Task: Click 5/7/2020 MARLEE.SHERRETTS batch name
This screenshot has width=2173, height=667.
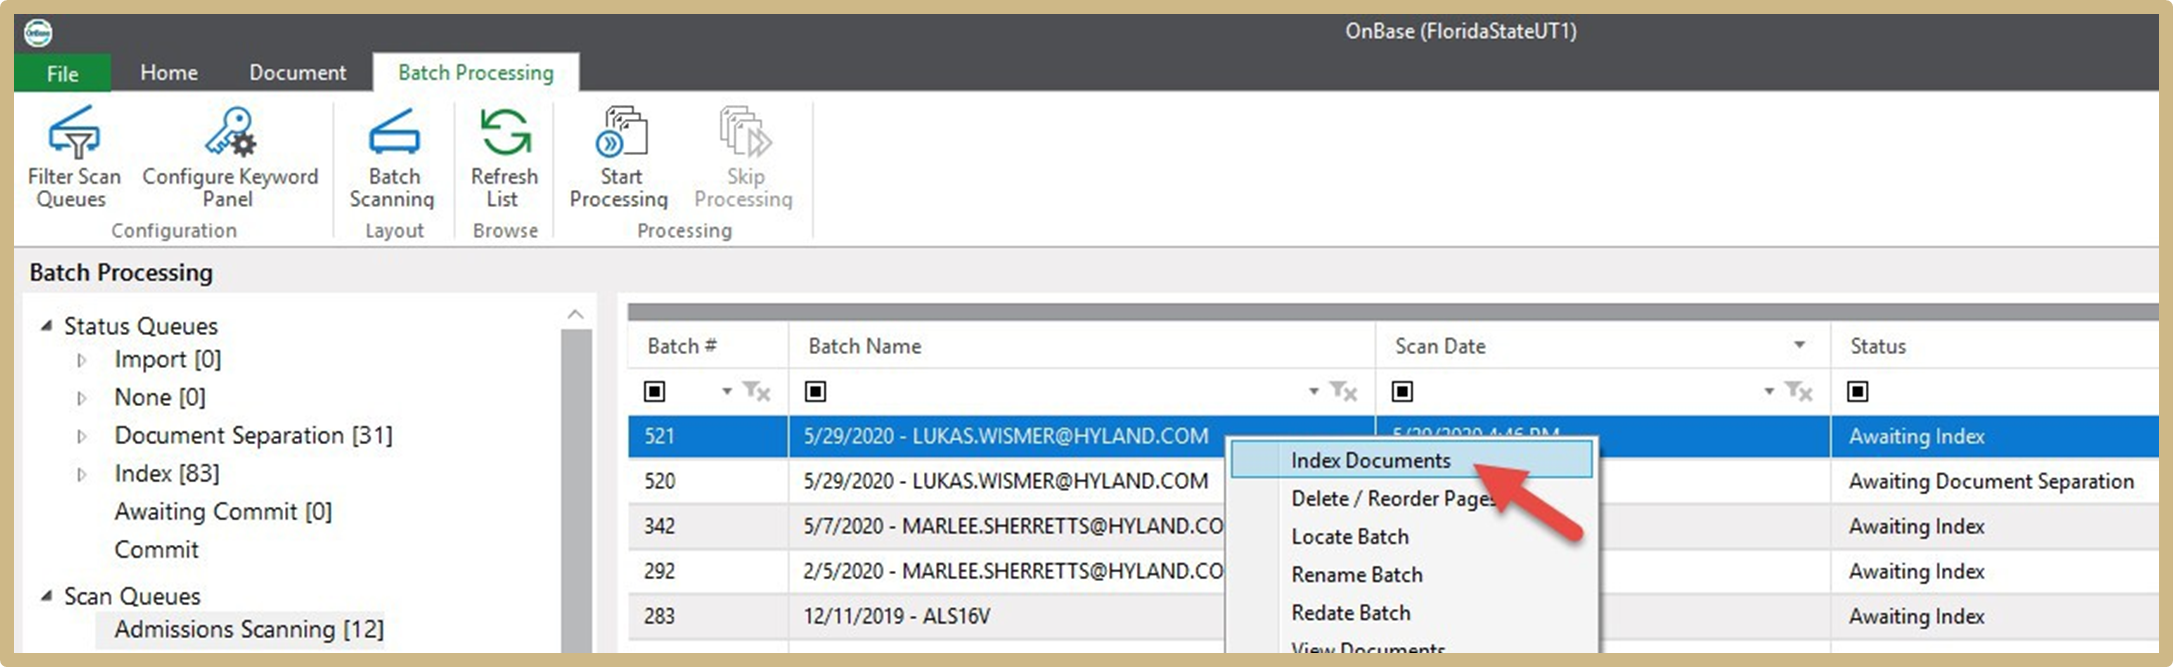Action: (x=1014, y=526)
